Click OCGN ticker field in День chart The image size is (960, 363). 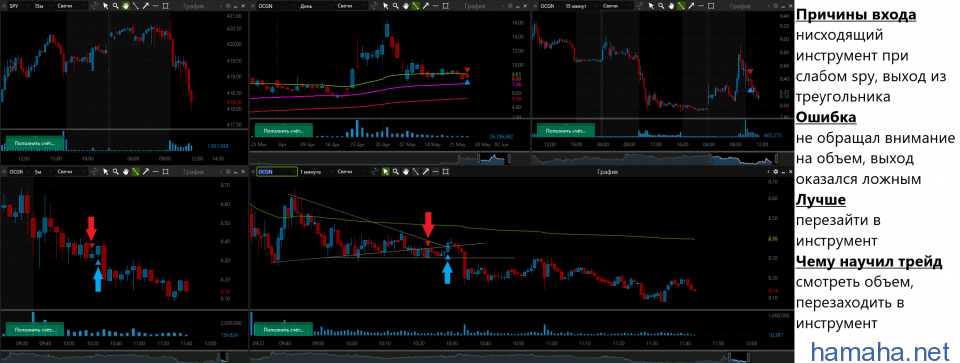click(277, 6)
